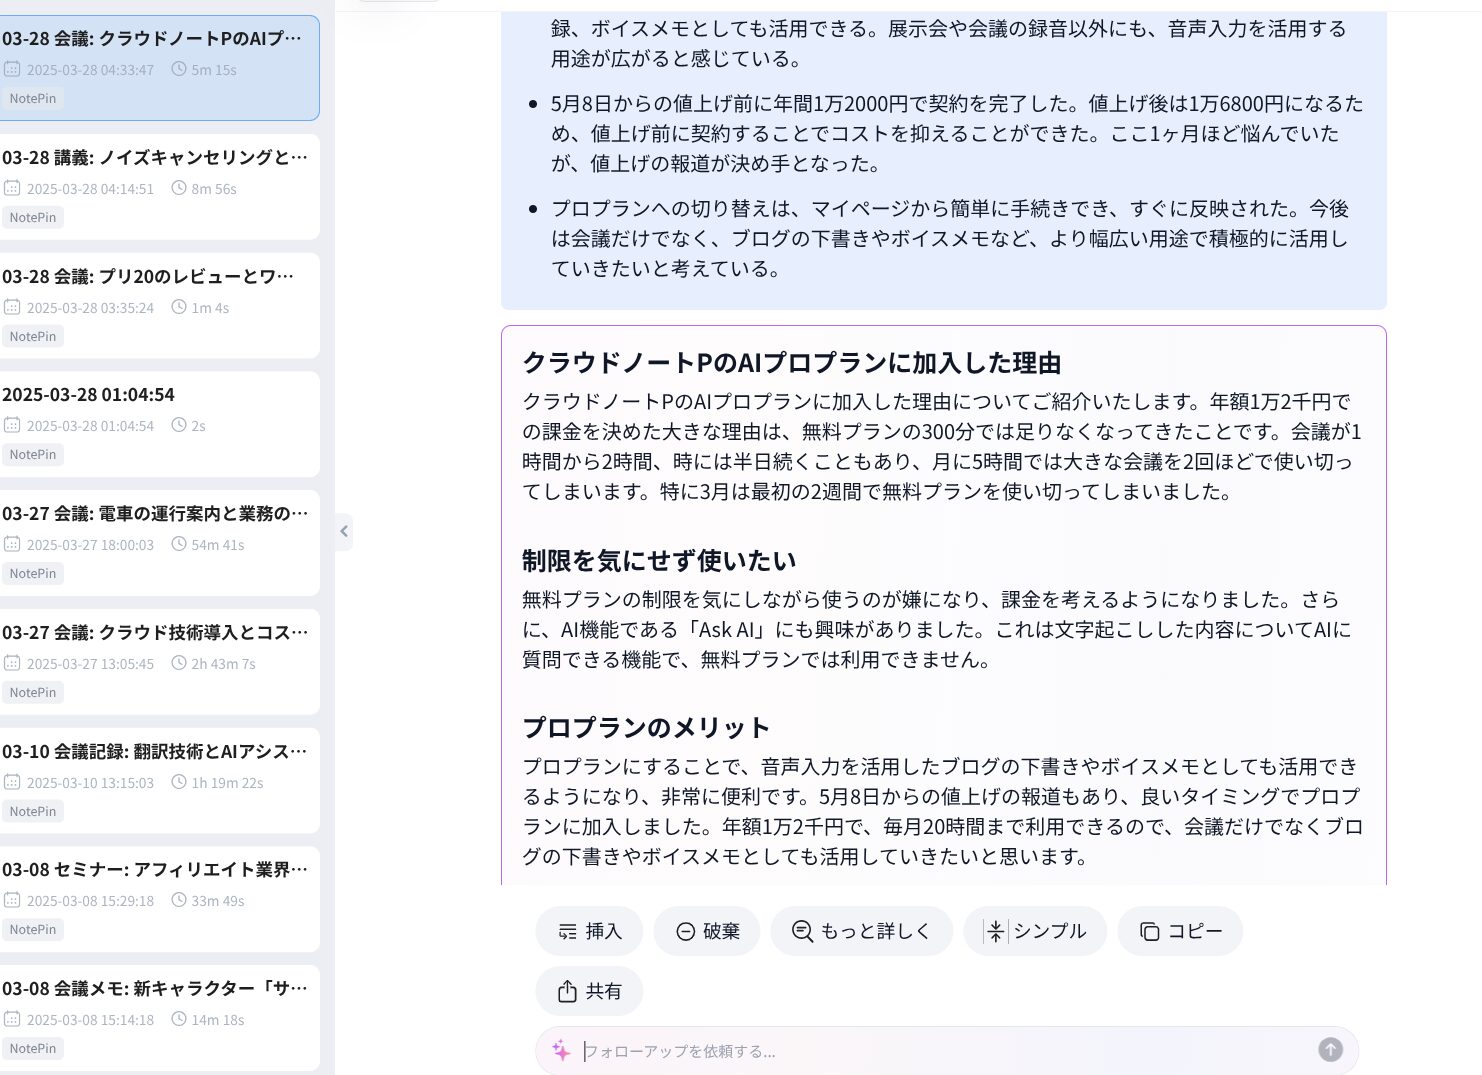
Task: Click NotePin tag on the 翻訳技術 note
Action: [x=32, y=811]
